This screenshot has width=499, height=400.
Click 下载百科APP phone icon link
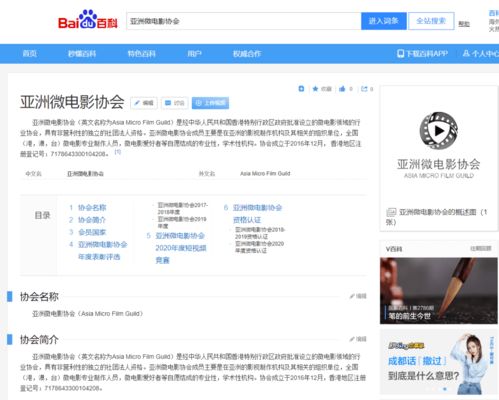point(422,54)
